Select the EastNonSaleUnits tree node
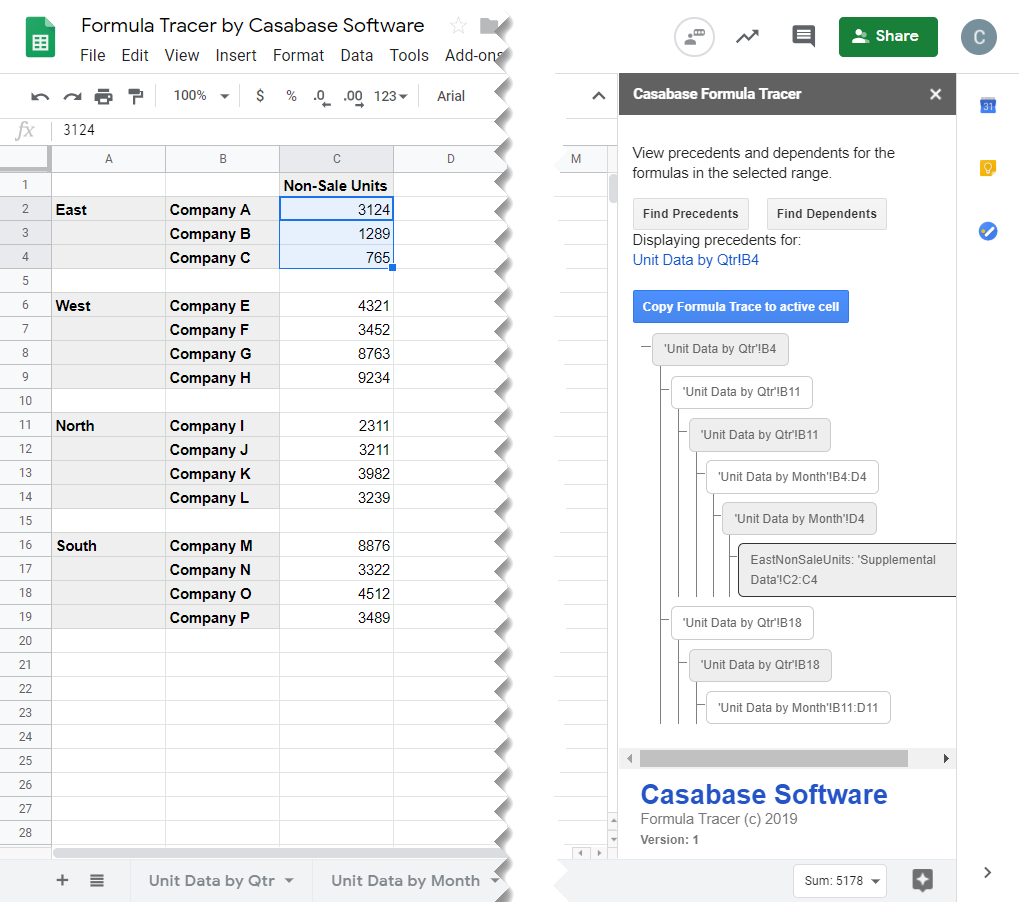This screenshot has width=1019, height=902. click(846, 570)
